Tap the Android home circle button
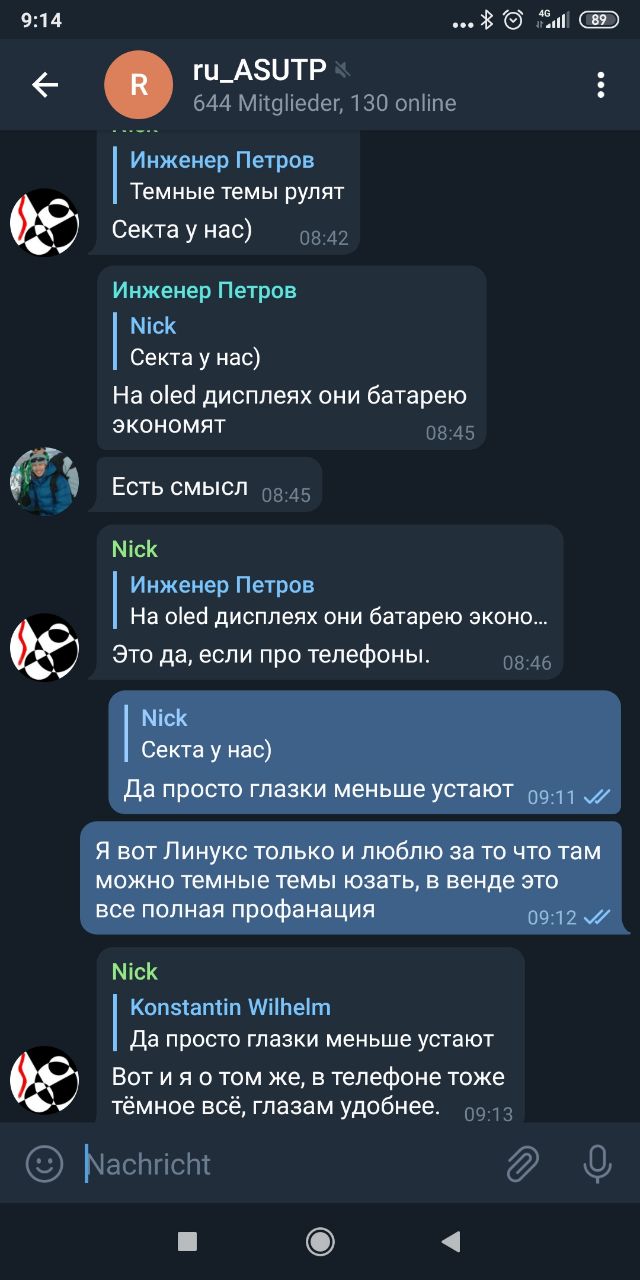Viewport: 640px width, 1280px height. tap(320, 1242)
